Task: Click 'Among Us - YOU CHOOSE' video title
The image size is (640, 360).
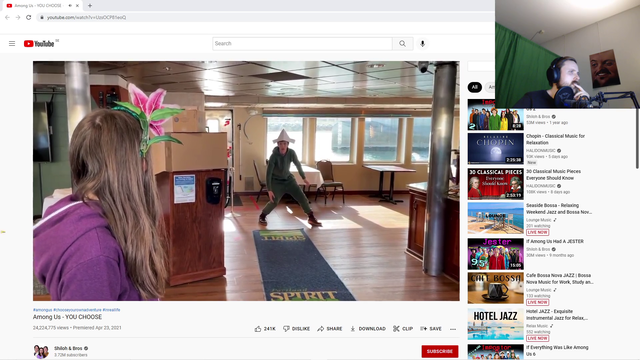Action: tap(67, 317)
